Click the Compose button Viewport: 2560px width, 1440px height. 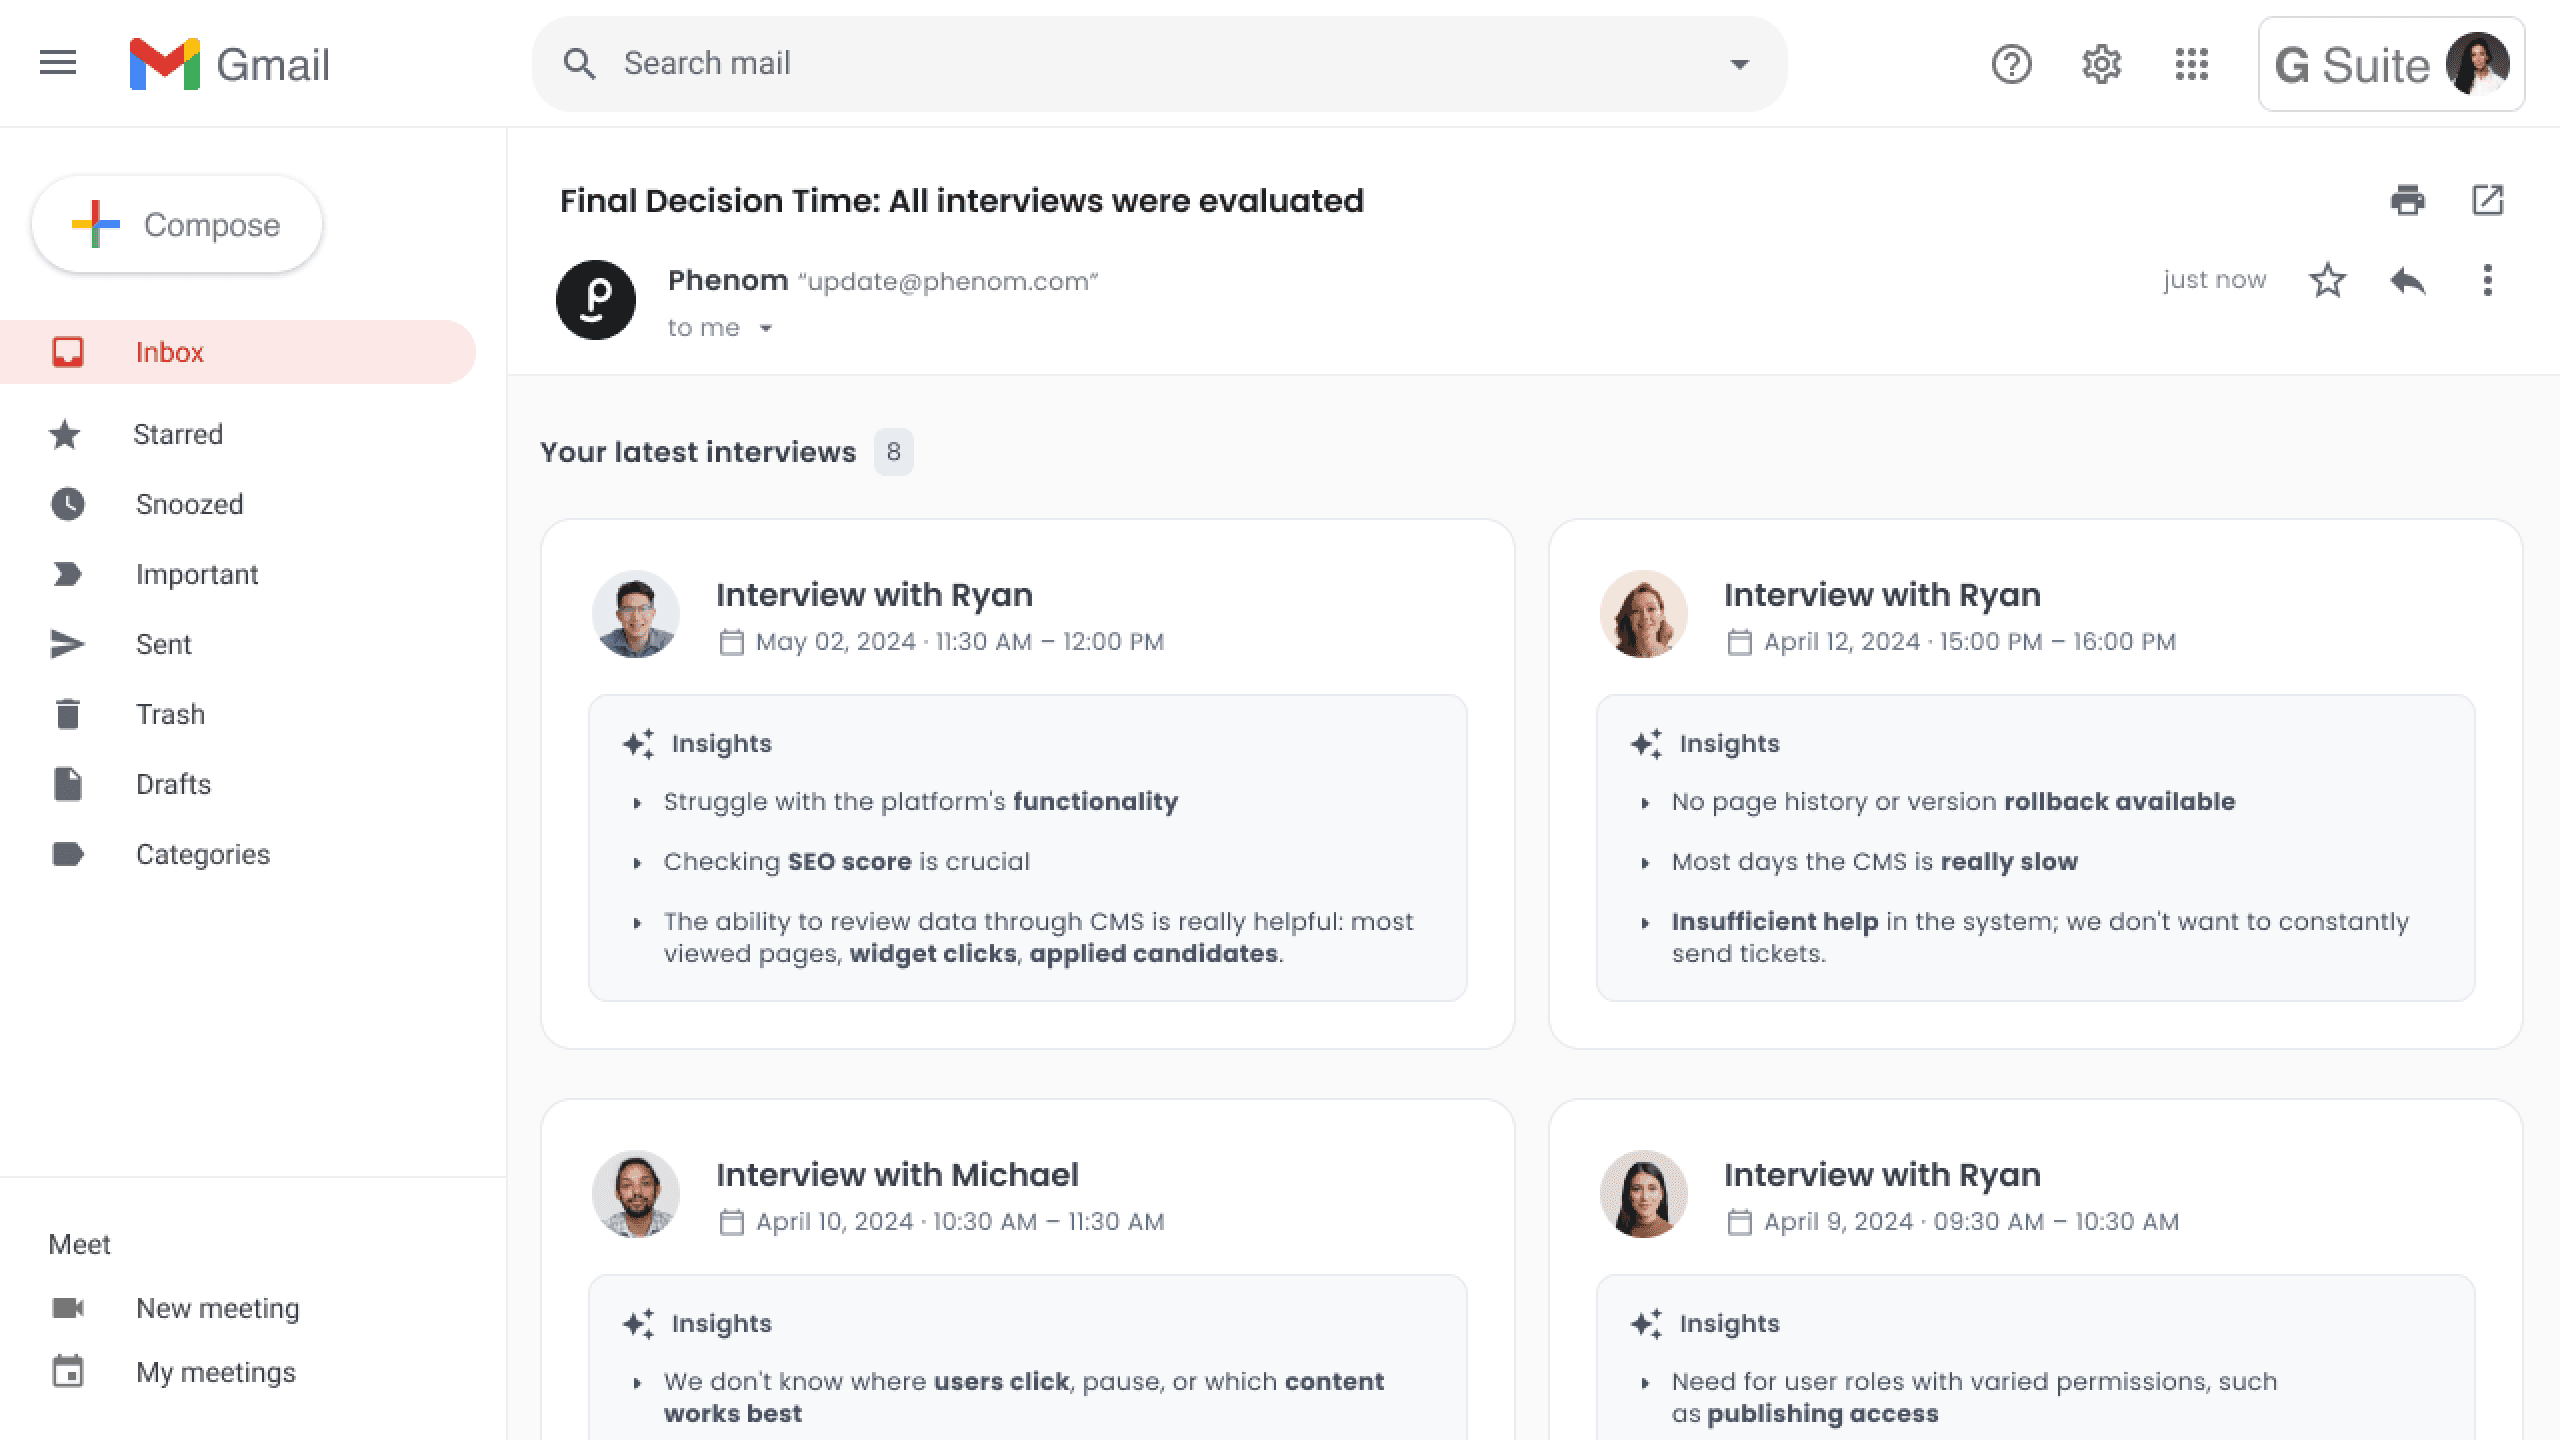tap(177, 225)
